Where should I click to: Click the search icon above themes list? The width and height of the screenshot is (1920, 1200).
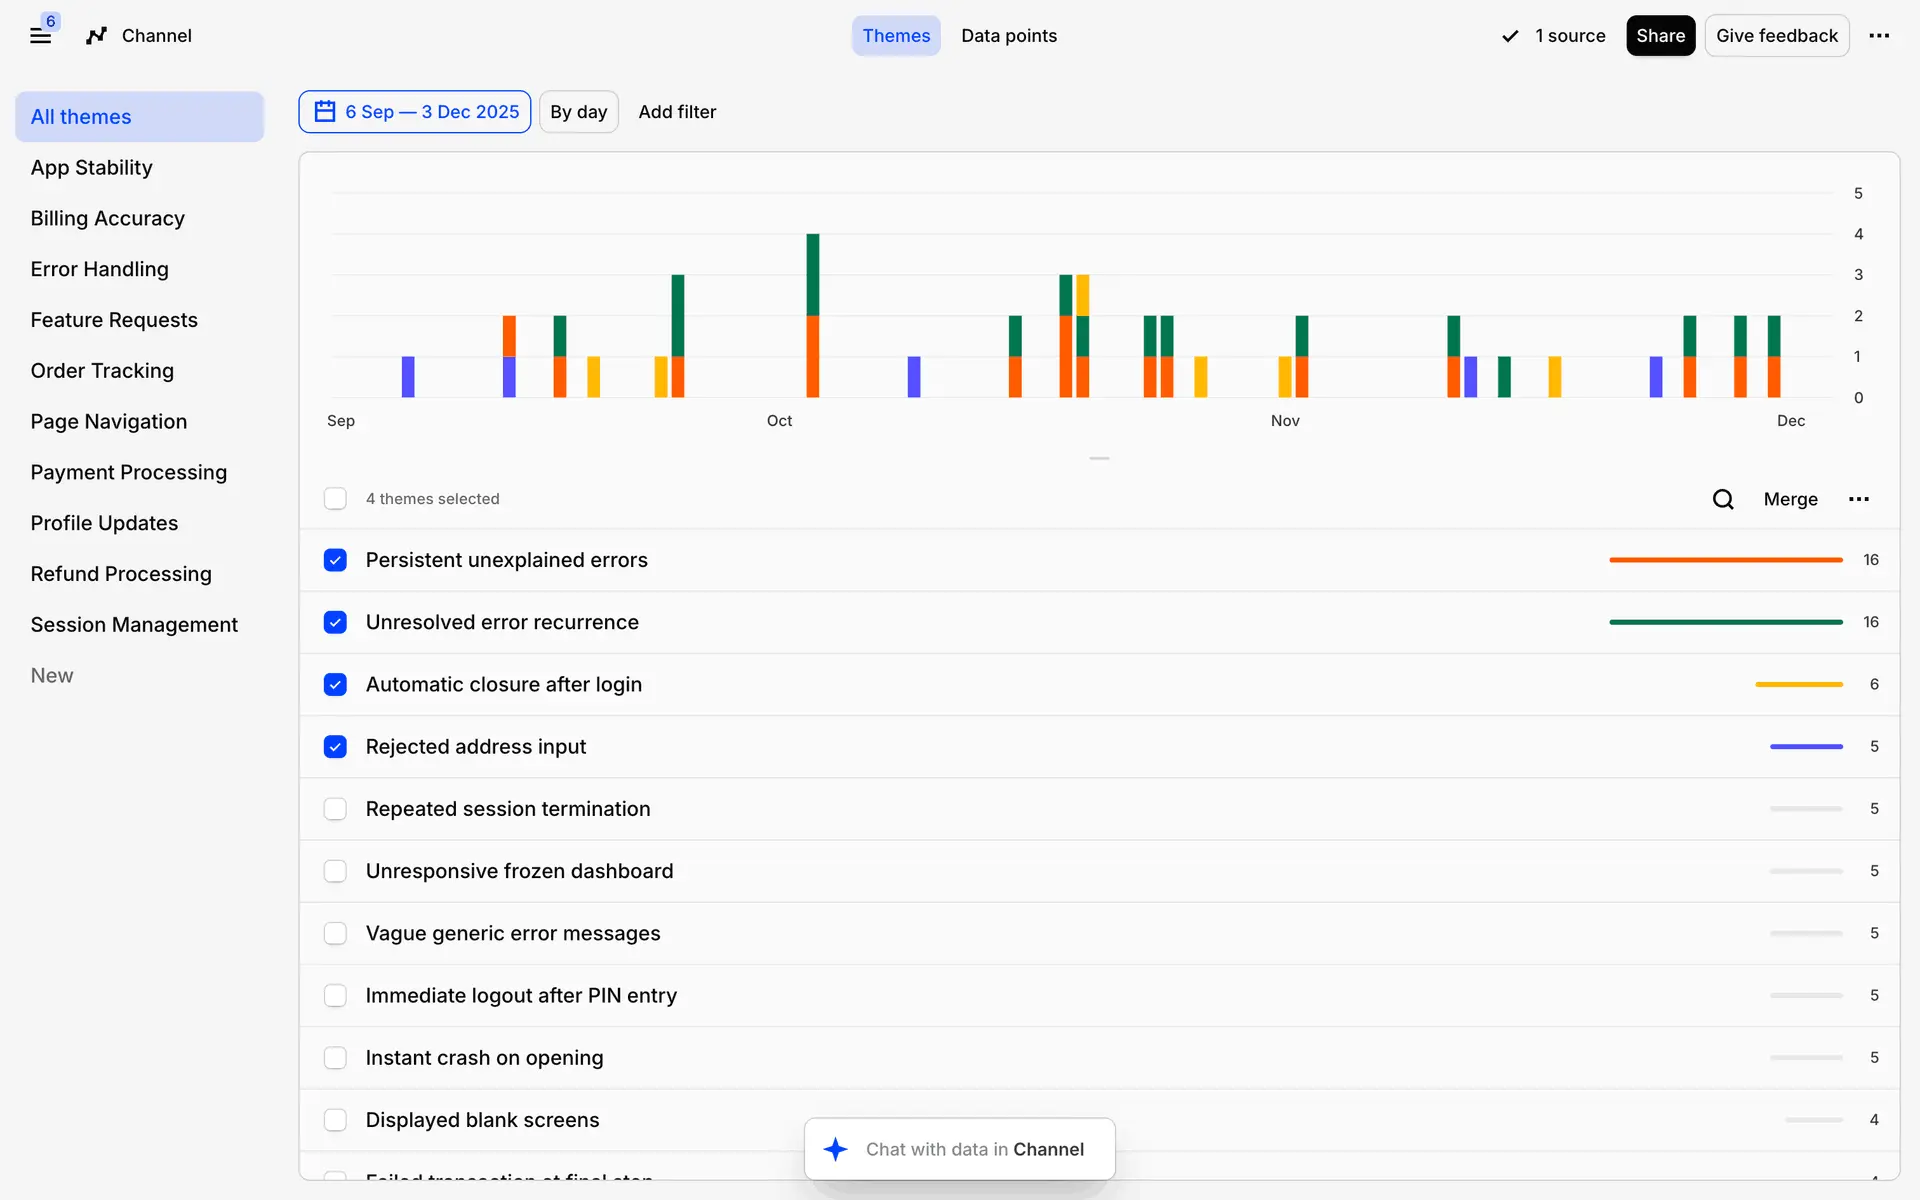[x=1722, y=499]
